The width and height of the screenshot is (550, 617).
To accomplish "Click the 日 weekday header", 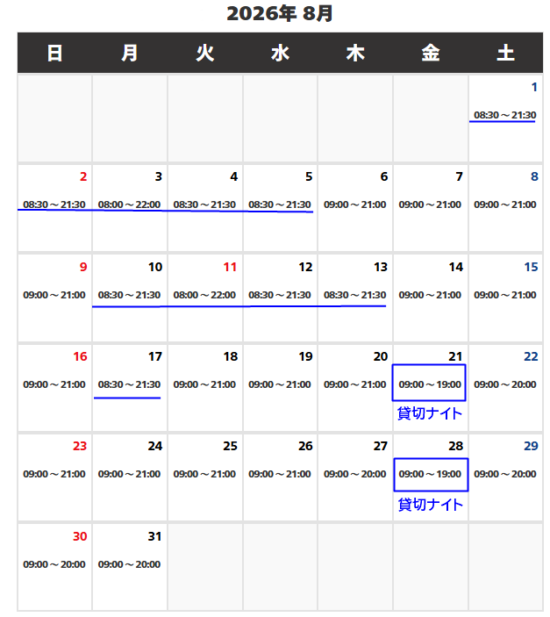I will [x=55, y=53].
